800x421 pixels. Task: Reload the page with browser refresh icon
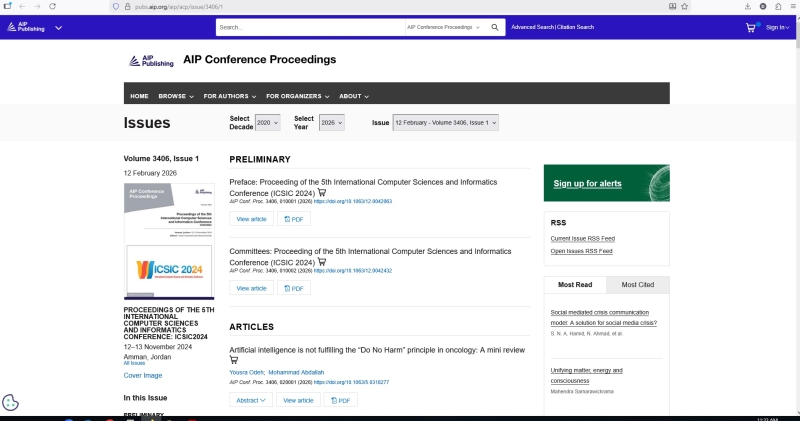(x=52, y=6)
